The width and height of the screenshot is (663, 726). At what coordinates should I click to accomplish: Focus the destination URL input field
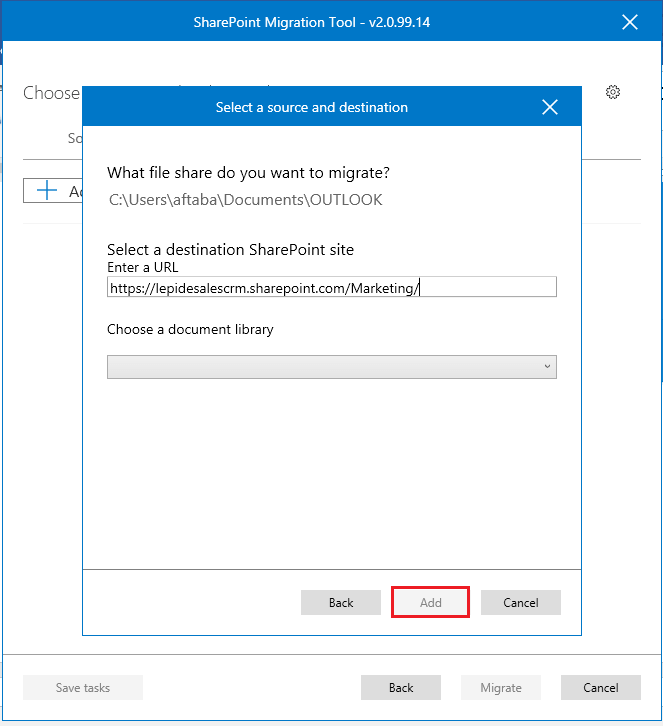coord(332,287)
